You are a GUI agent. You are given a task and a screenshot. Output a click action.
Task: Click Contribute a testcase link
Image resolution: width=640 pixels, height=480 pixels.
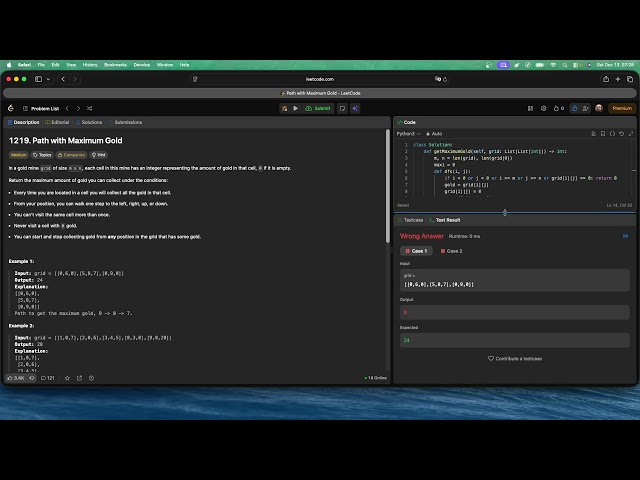(x=515, y=358)
